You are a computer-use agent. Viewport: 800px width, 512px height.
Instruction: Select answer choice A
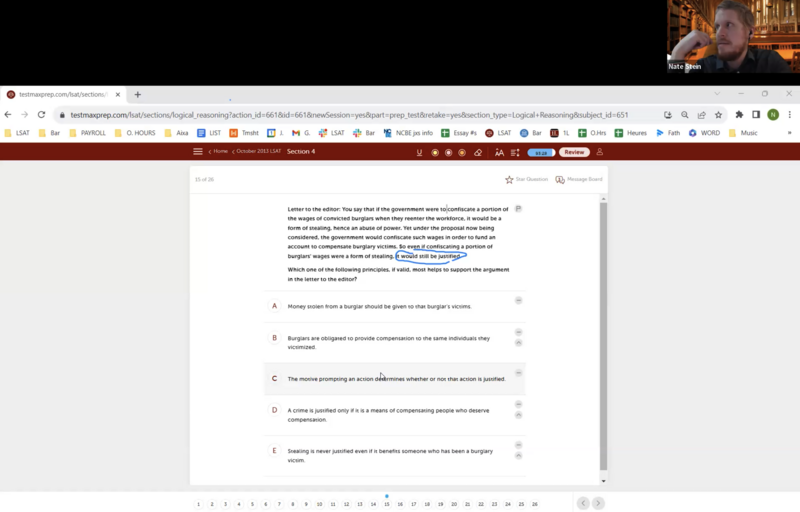(275, 306)
